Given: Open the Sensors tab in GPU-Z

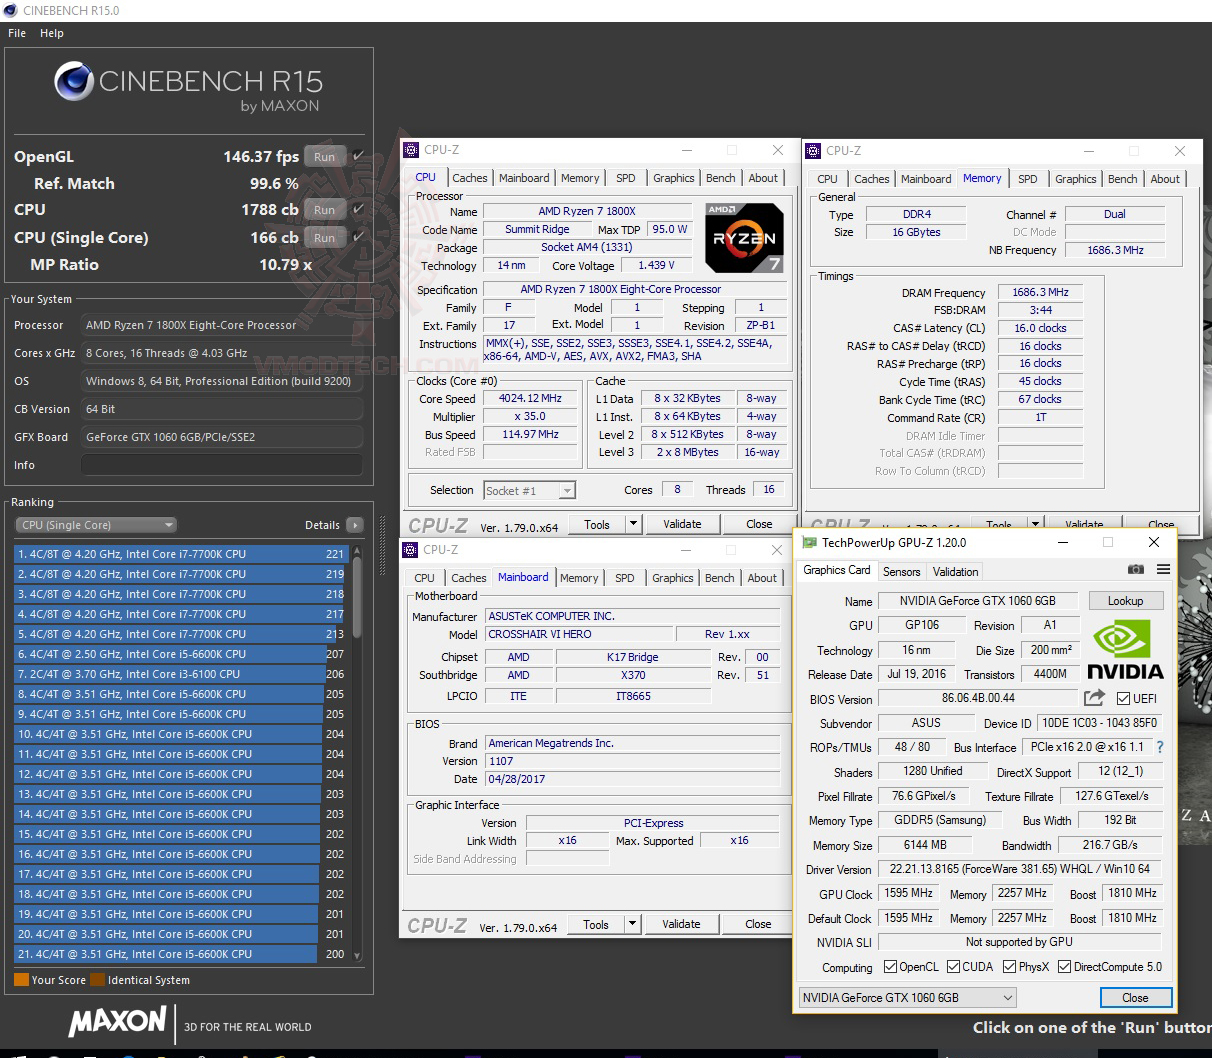Looking at the screenshot, I should click(x=901, y=572).
